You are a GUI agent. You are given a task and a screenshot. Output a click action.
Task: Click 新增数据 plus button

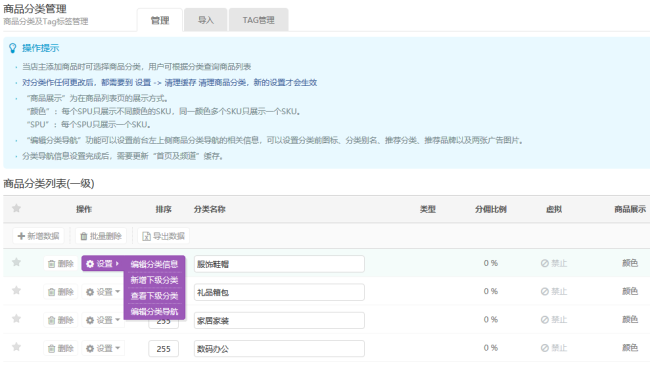point(39,236)
